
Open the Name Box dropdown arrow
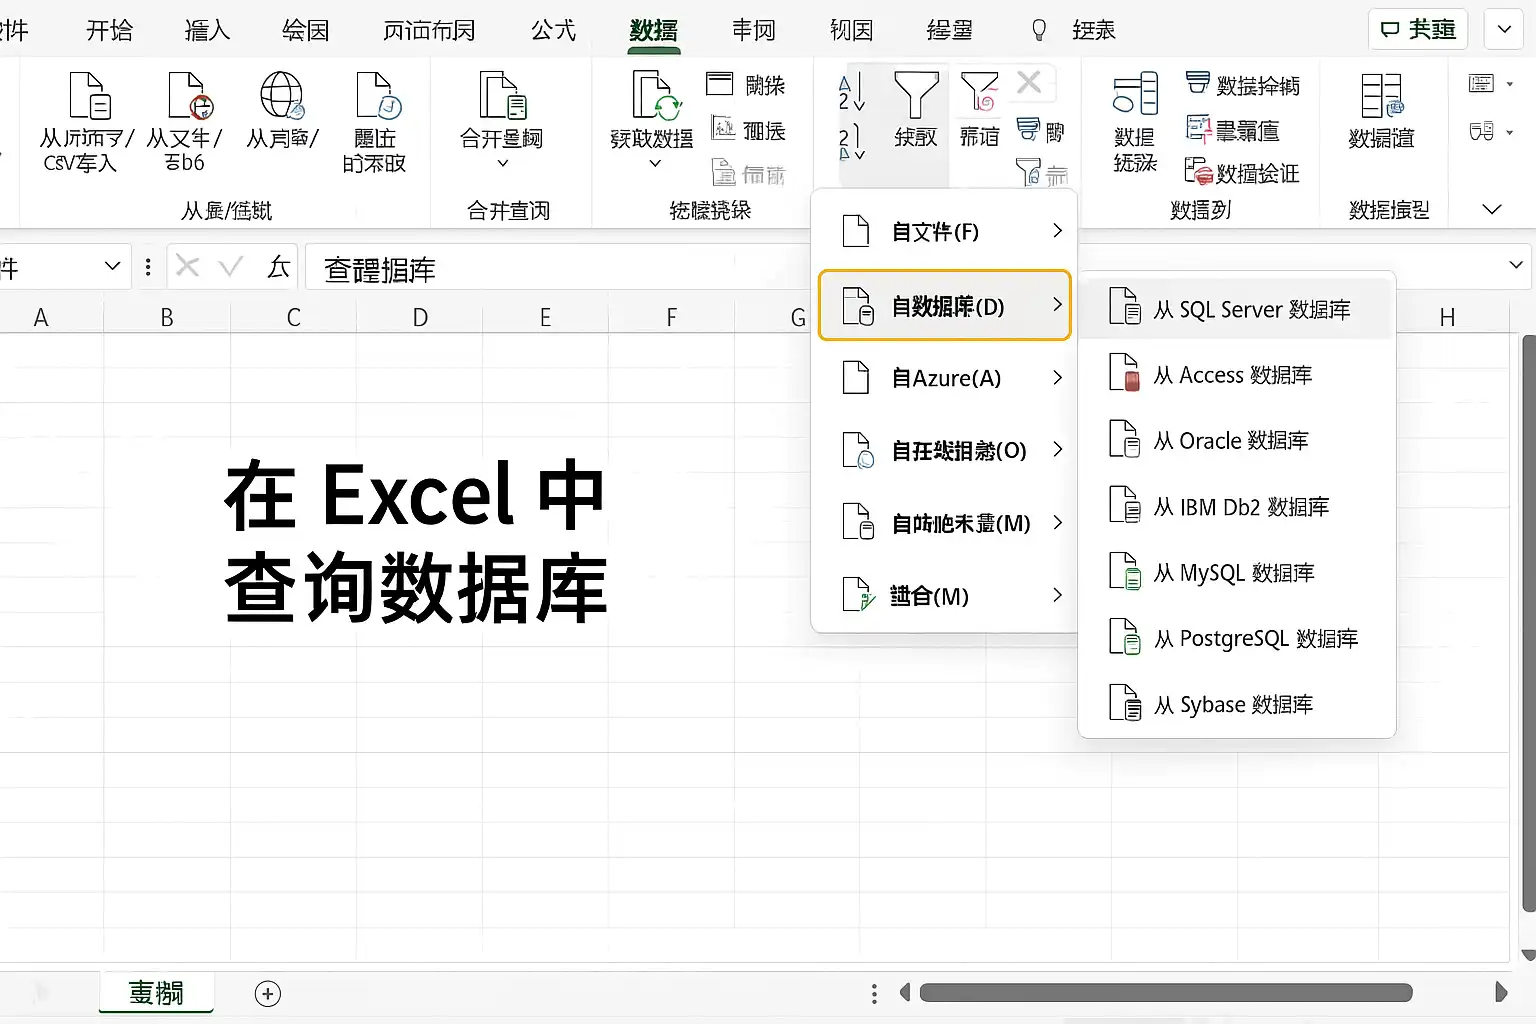tap(112, 266)
